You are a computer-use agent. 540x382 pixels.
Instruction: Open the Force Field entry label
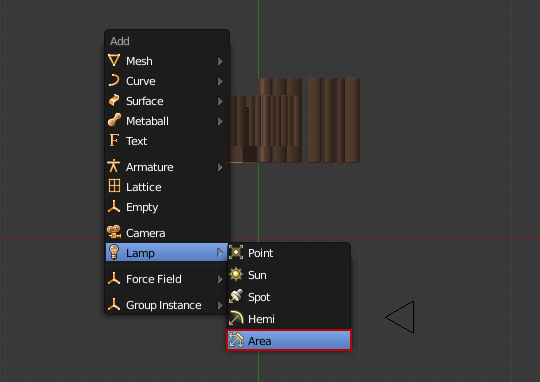click(154, 279)
